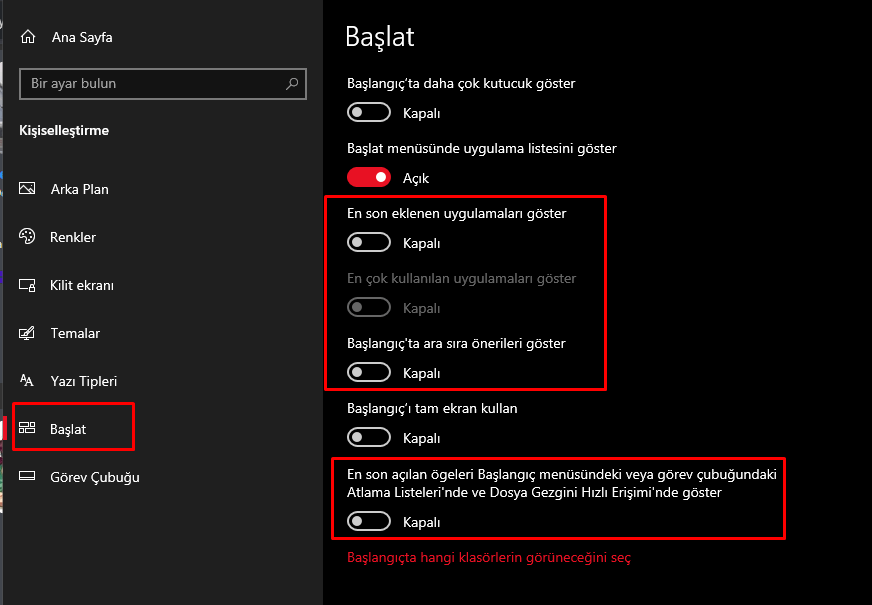Click the Başlat tiles icon in sidebar
The image size is (872, 605).
(27, 427)
